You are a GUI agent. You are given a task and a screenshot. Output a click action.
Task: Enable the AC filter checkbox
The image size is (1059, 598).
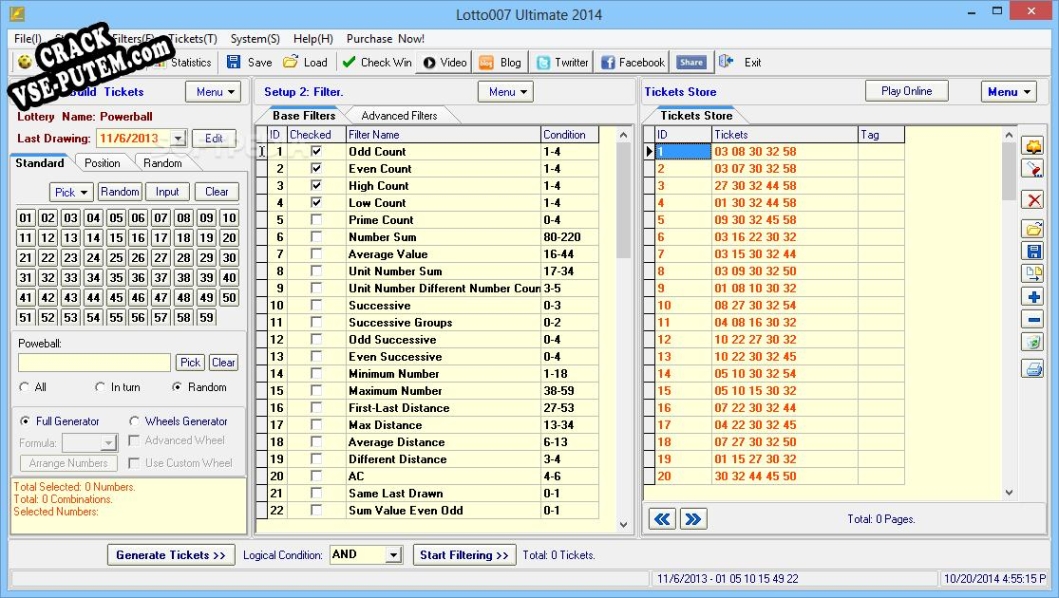(x=316, y=476)
